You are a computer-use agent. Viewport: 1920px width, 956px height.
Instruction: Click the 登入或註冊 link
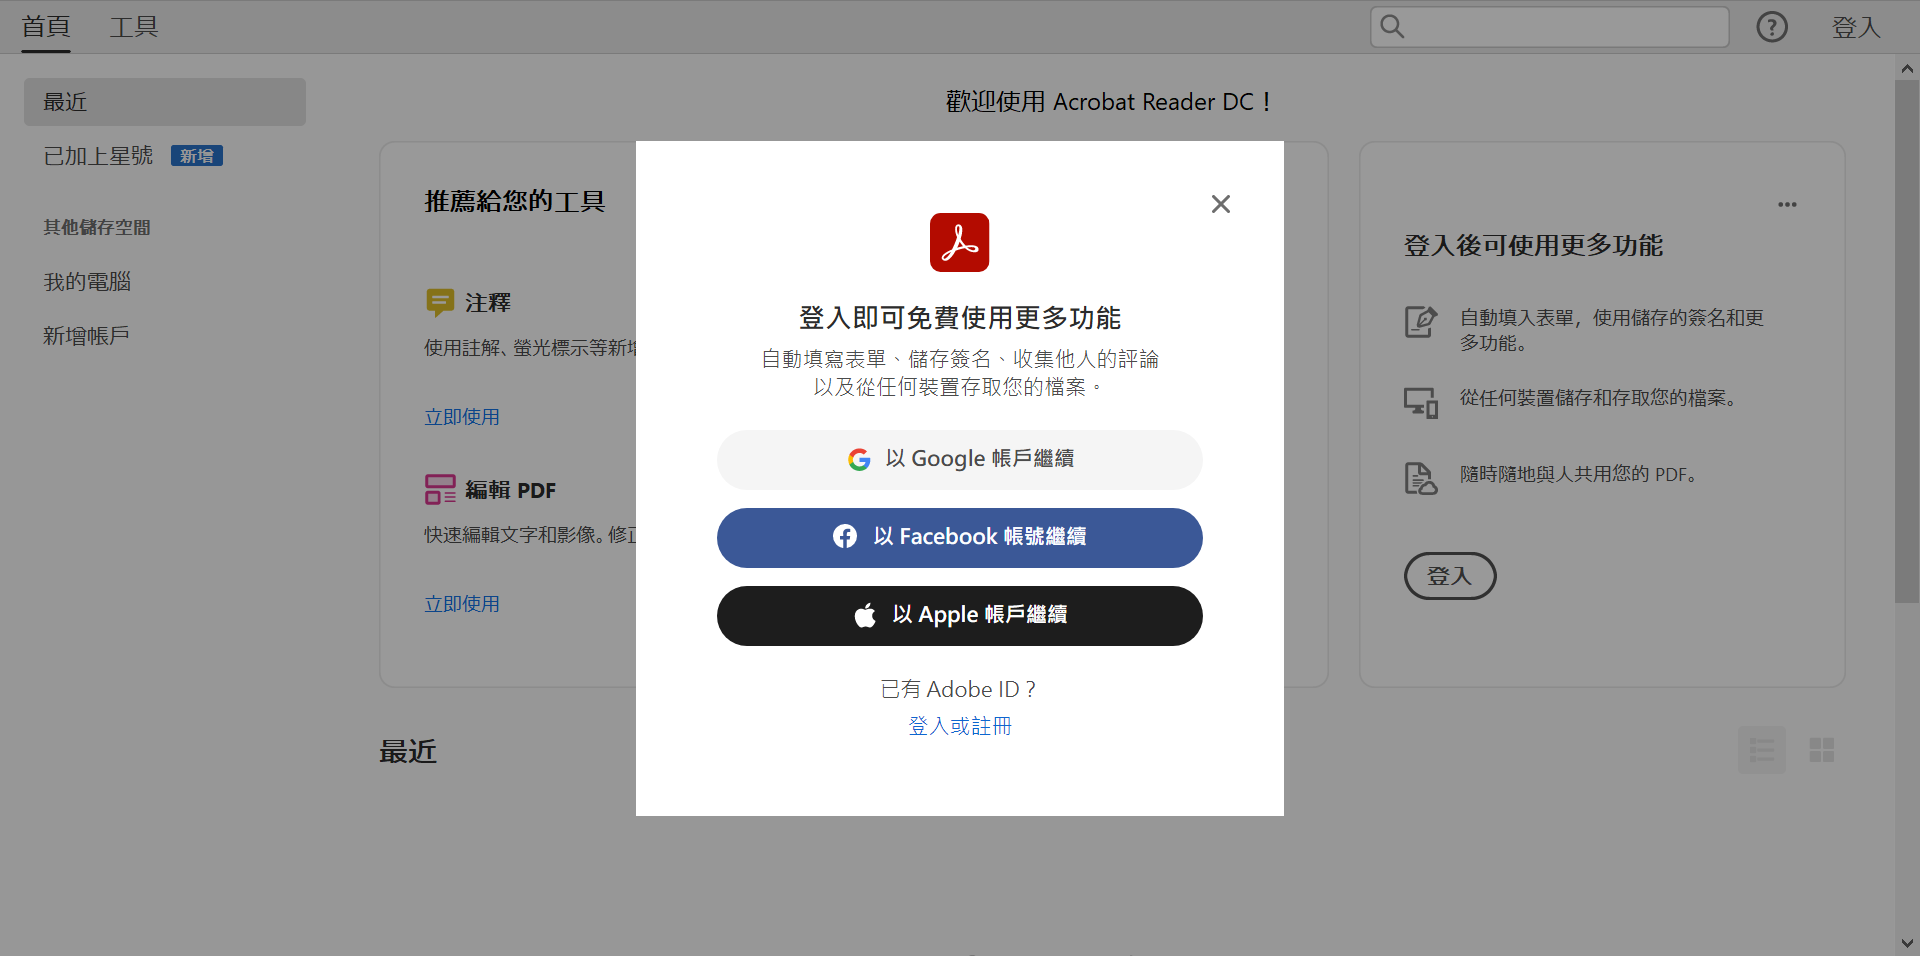click(959, 726)
